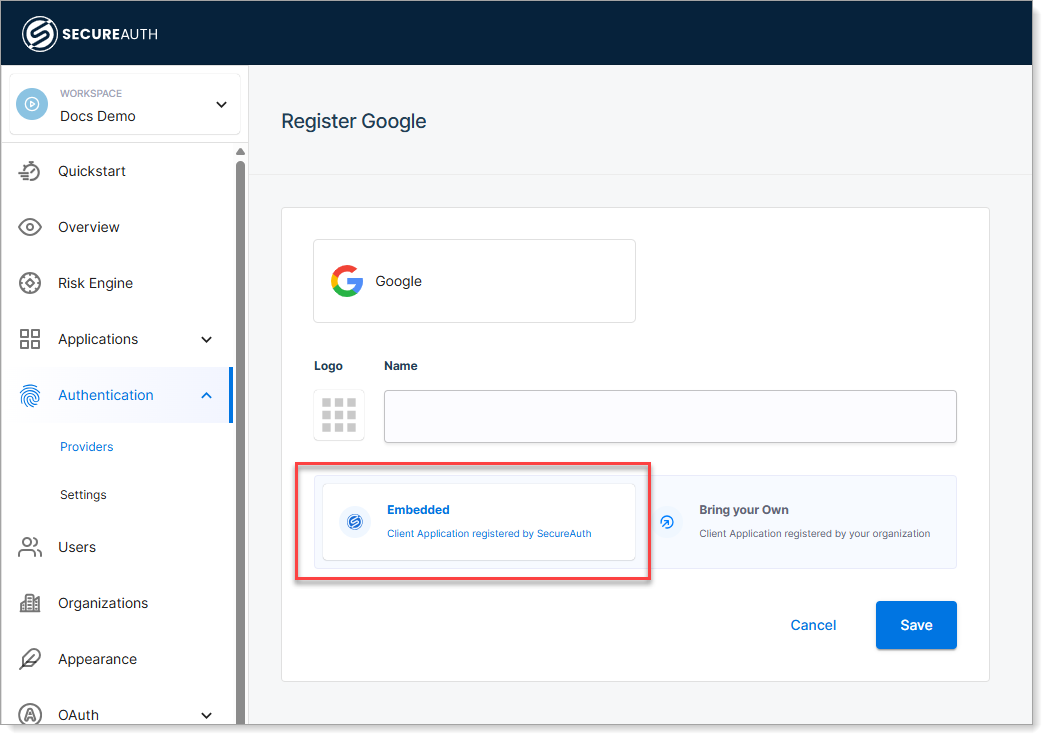Go to Users section
1048x740 pixels.
click(x=77, y=547)
